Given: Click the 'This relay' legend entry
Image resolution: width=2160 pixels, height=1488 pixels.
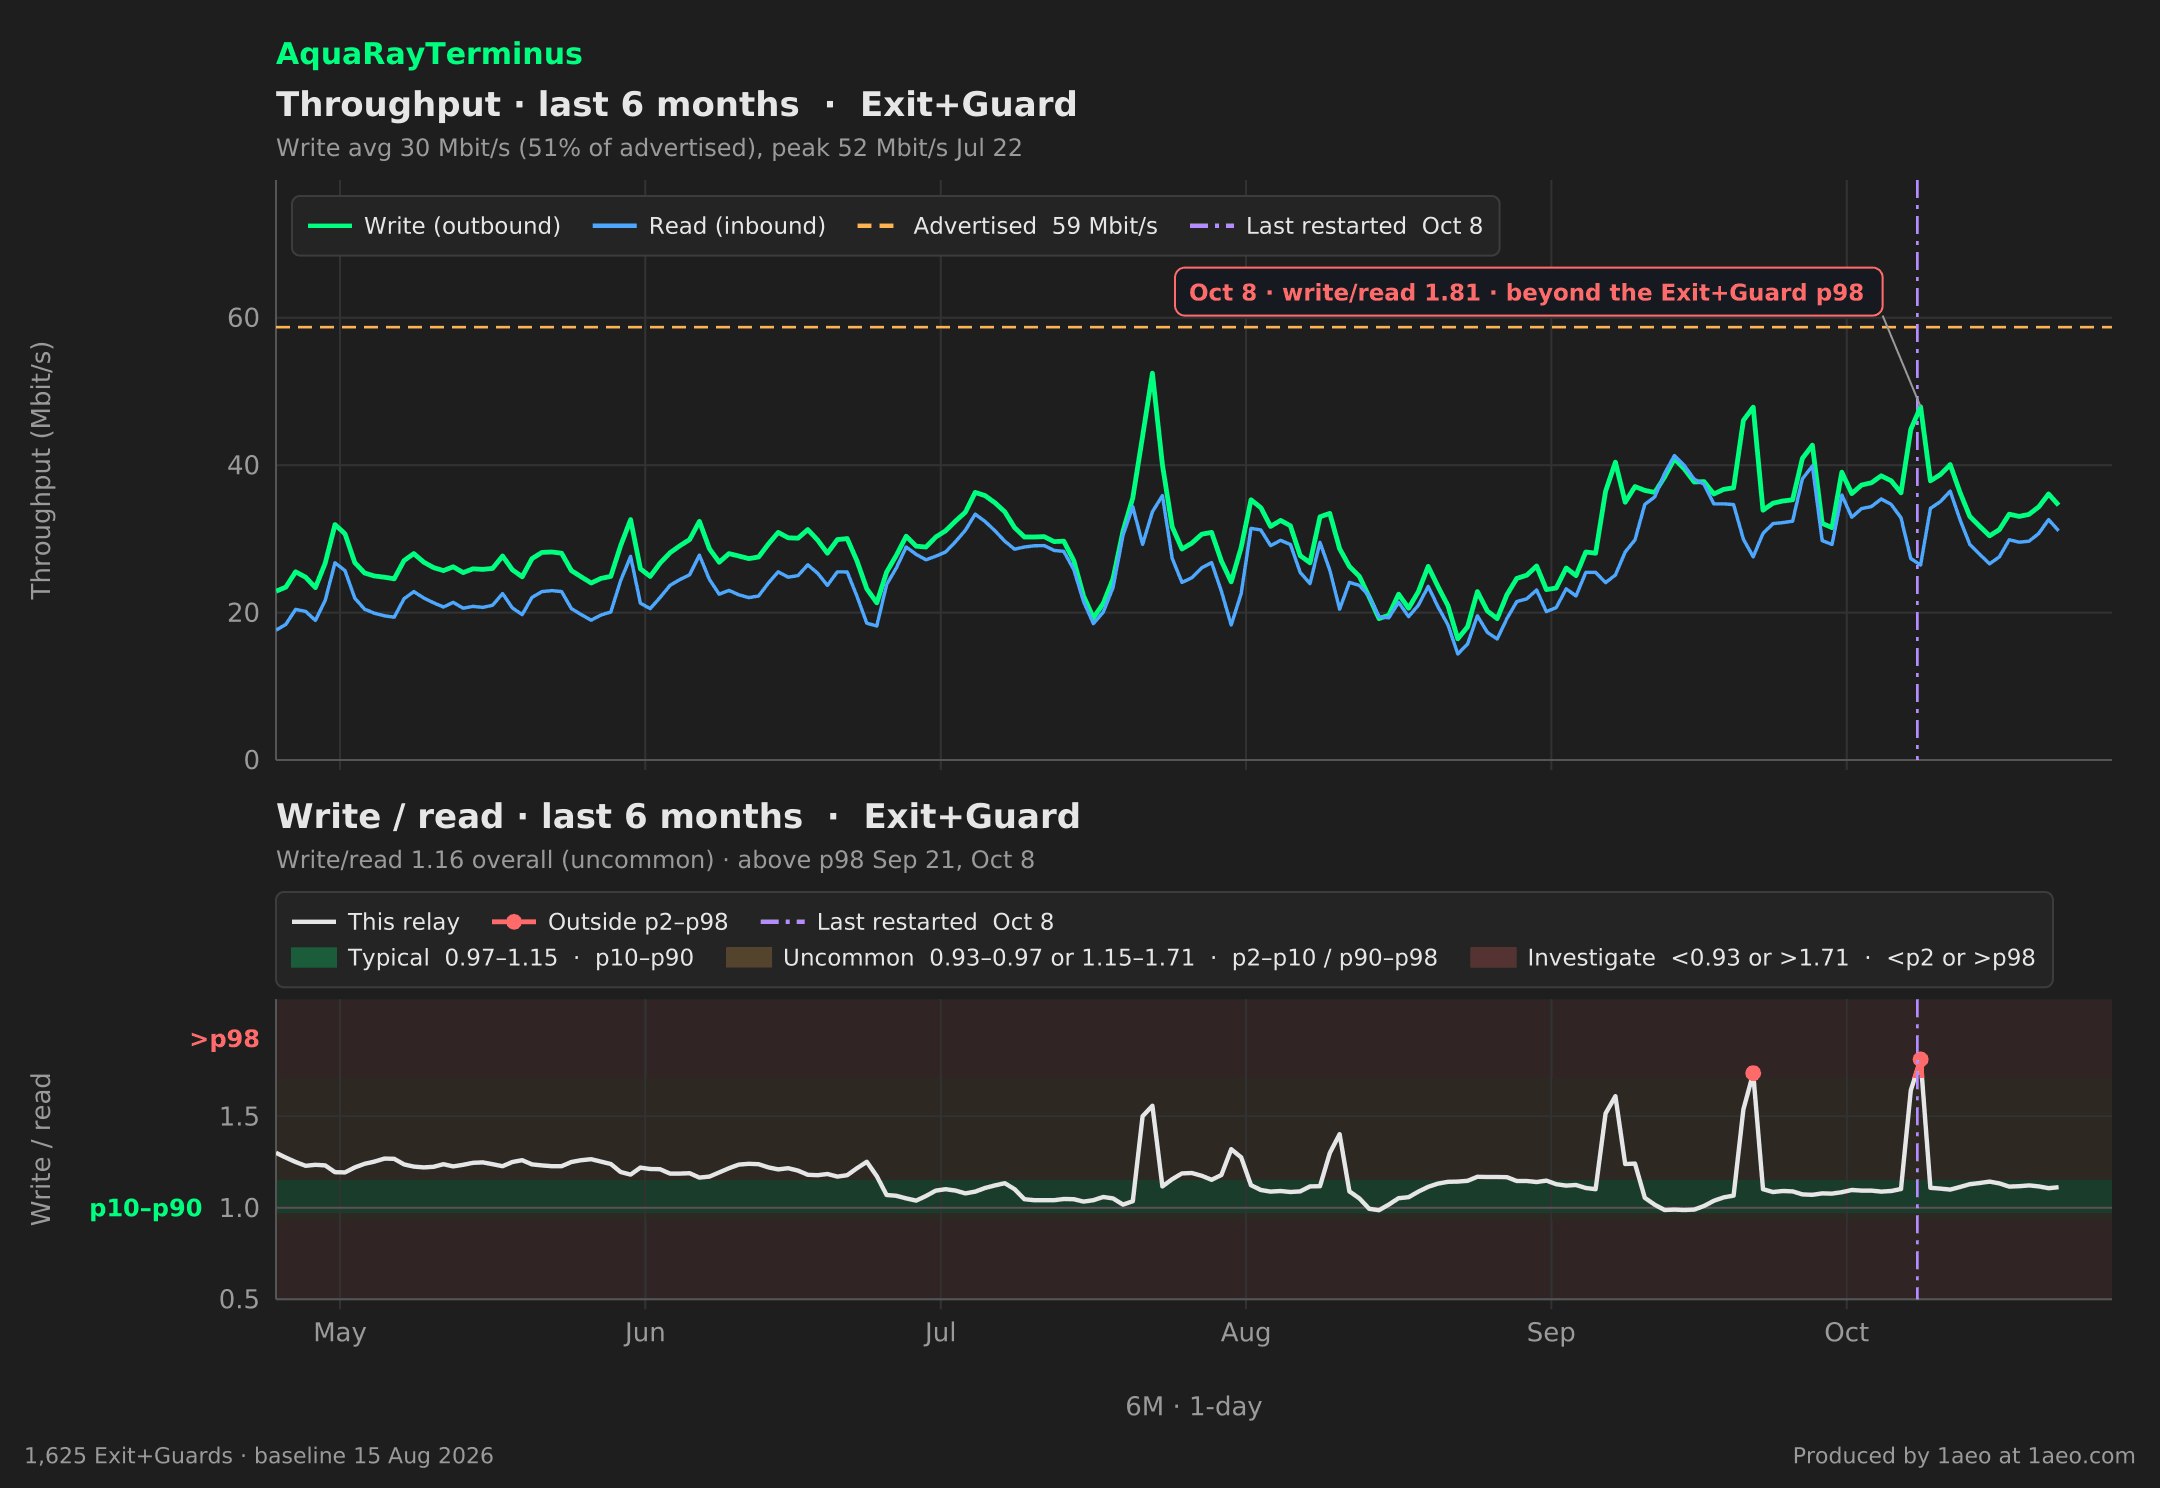Looking at the screenshot, I should coord(376,922).
